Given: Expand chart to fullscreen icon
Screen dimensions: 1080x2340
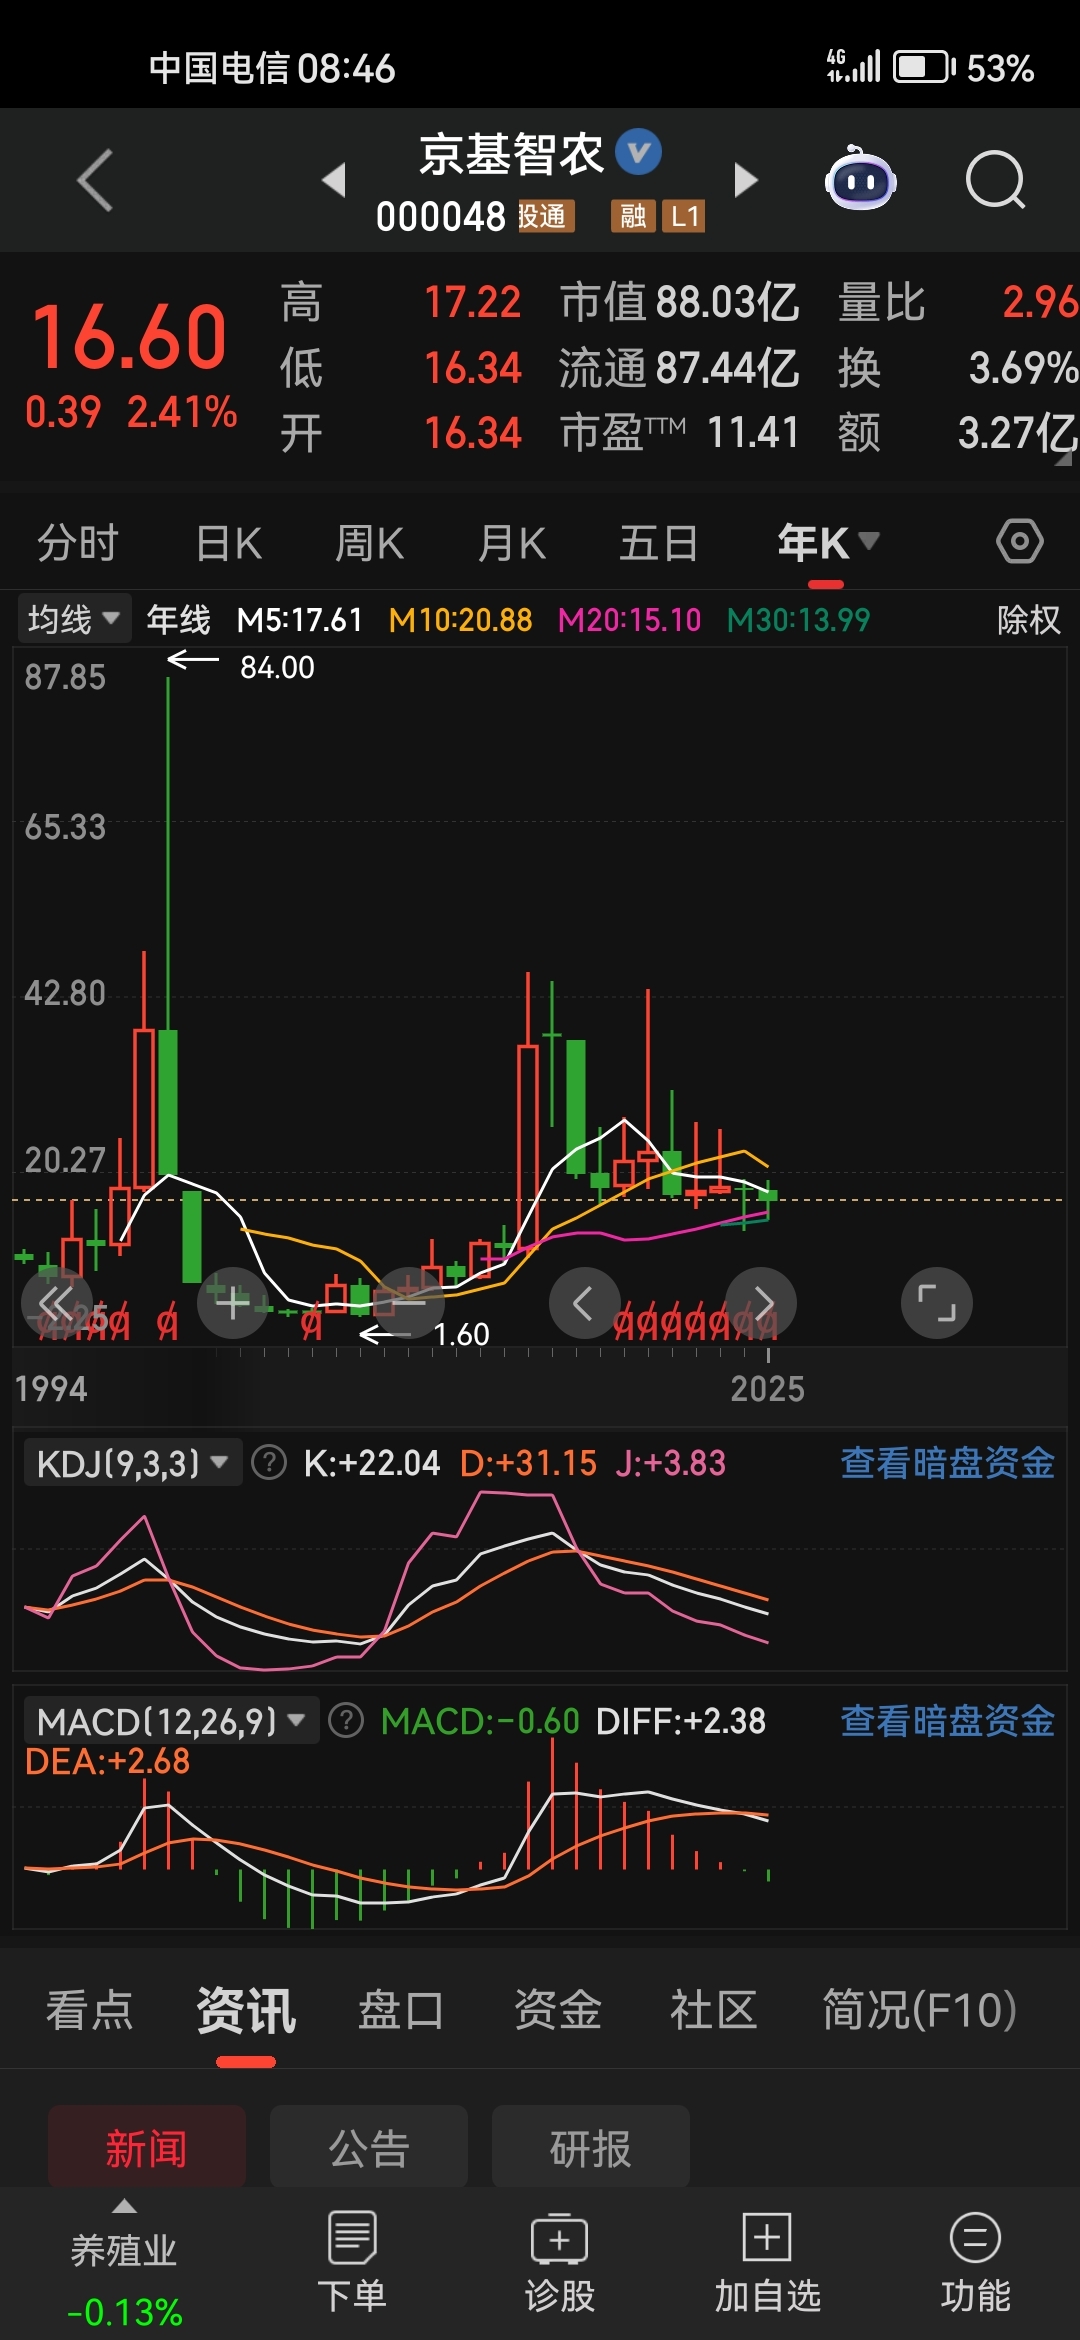Looking at the screenshot, I should coord(937,1303).
